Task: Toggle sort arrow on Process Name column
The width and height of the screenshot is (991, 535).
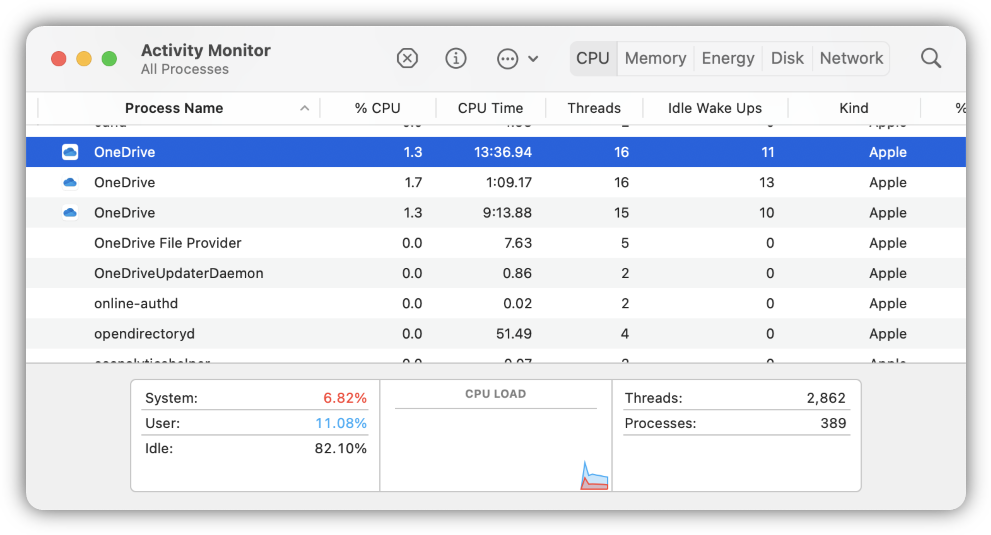Action: (304, 108)
